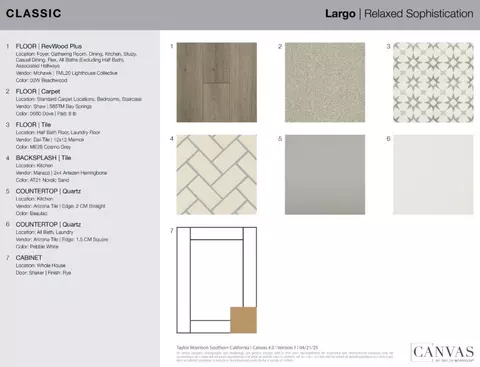Click the 'Color: Beaulac' line
Image resolution: width=480 pixels, height=367 pixels.
click(x=32, y=213)
